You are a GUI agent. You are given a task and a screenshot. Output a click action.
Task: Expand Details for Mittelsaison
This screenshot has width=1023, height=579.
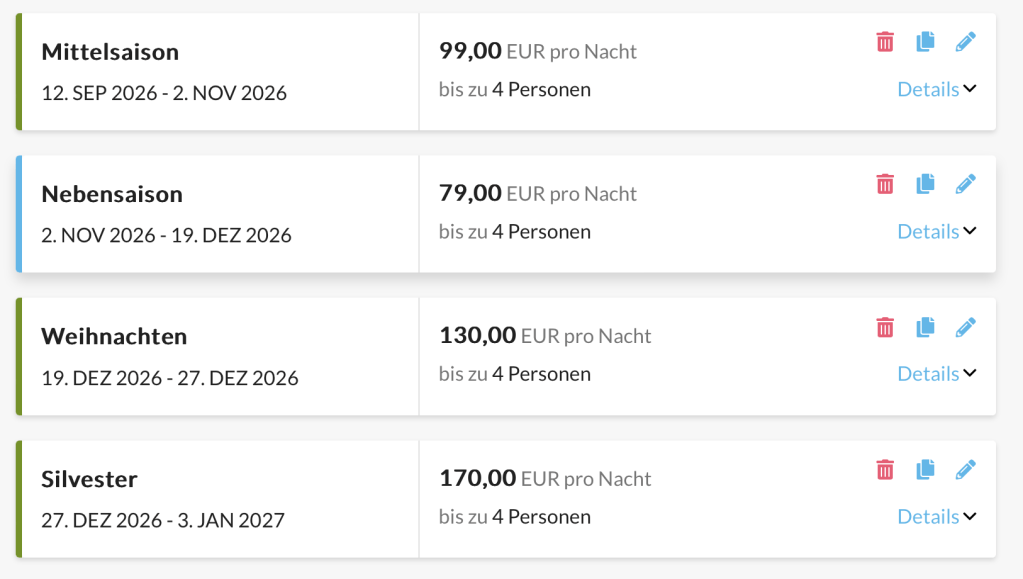936,89
